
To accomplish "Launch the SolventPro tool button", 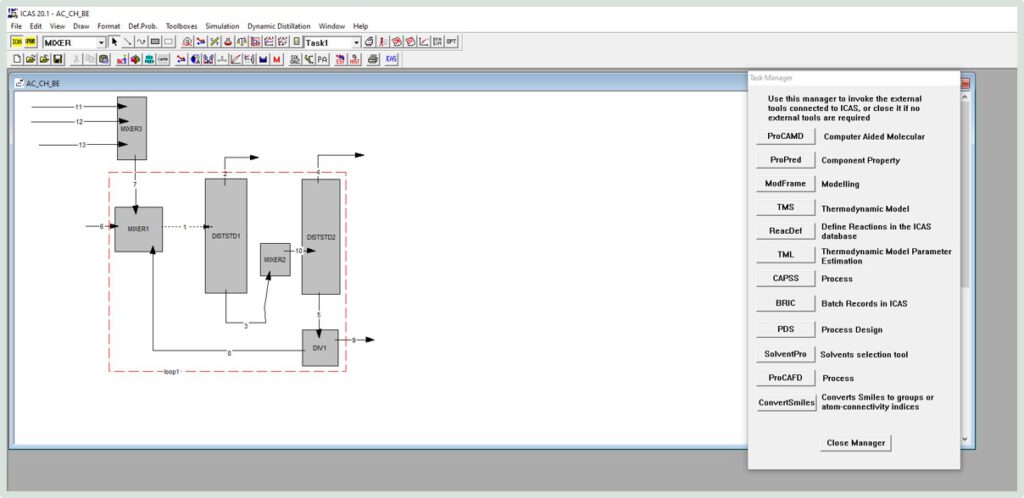I will (786, 354).
